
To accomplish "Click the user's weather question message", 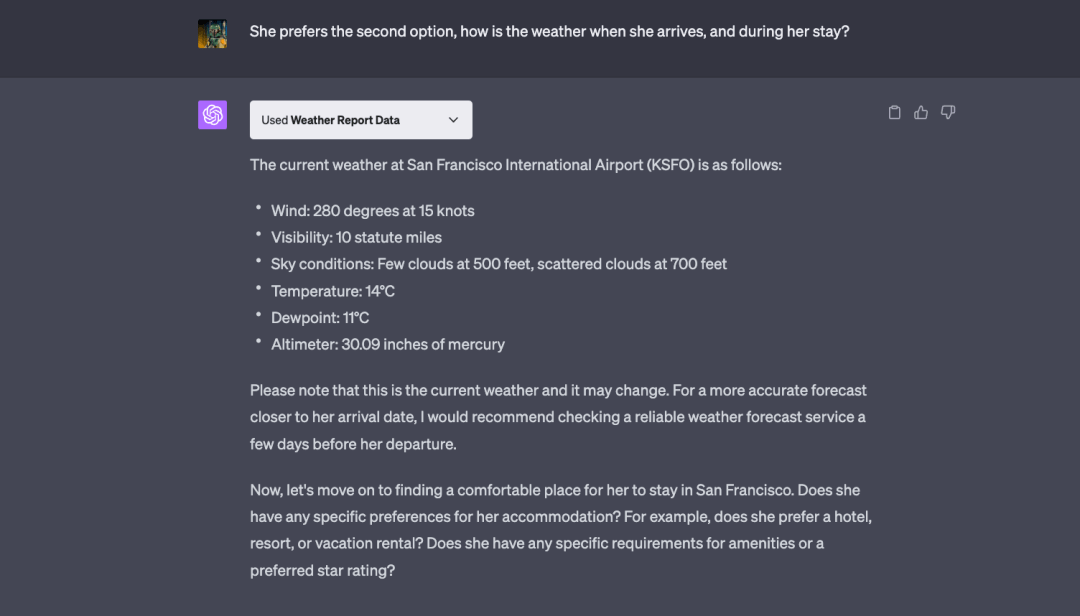I will (x=549, y=32).
